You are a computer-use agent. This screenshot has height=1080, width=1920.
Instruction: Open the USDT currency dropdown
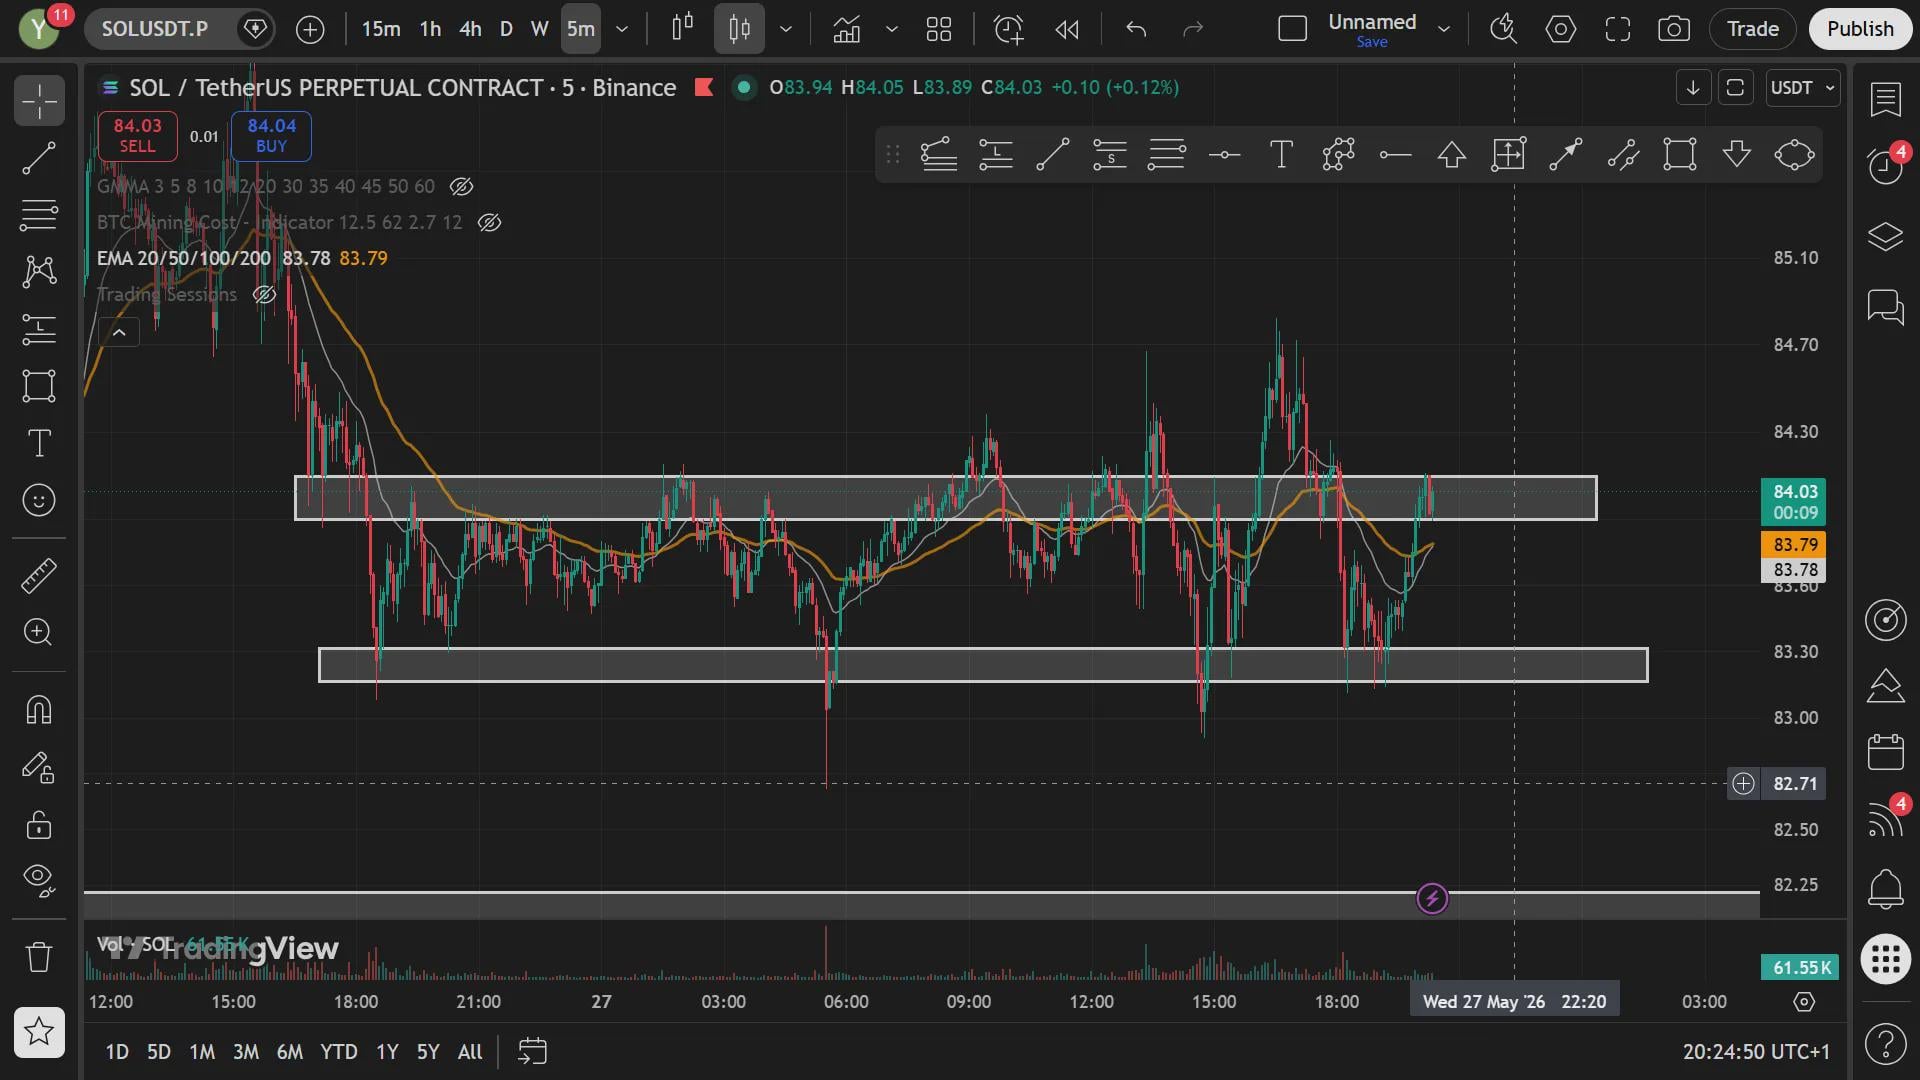[x=1803, y=88]
